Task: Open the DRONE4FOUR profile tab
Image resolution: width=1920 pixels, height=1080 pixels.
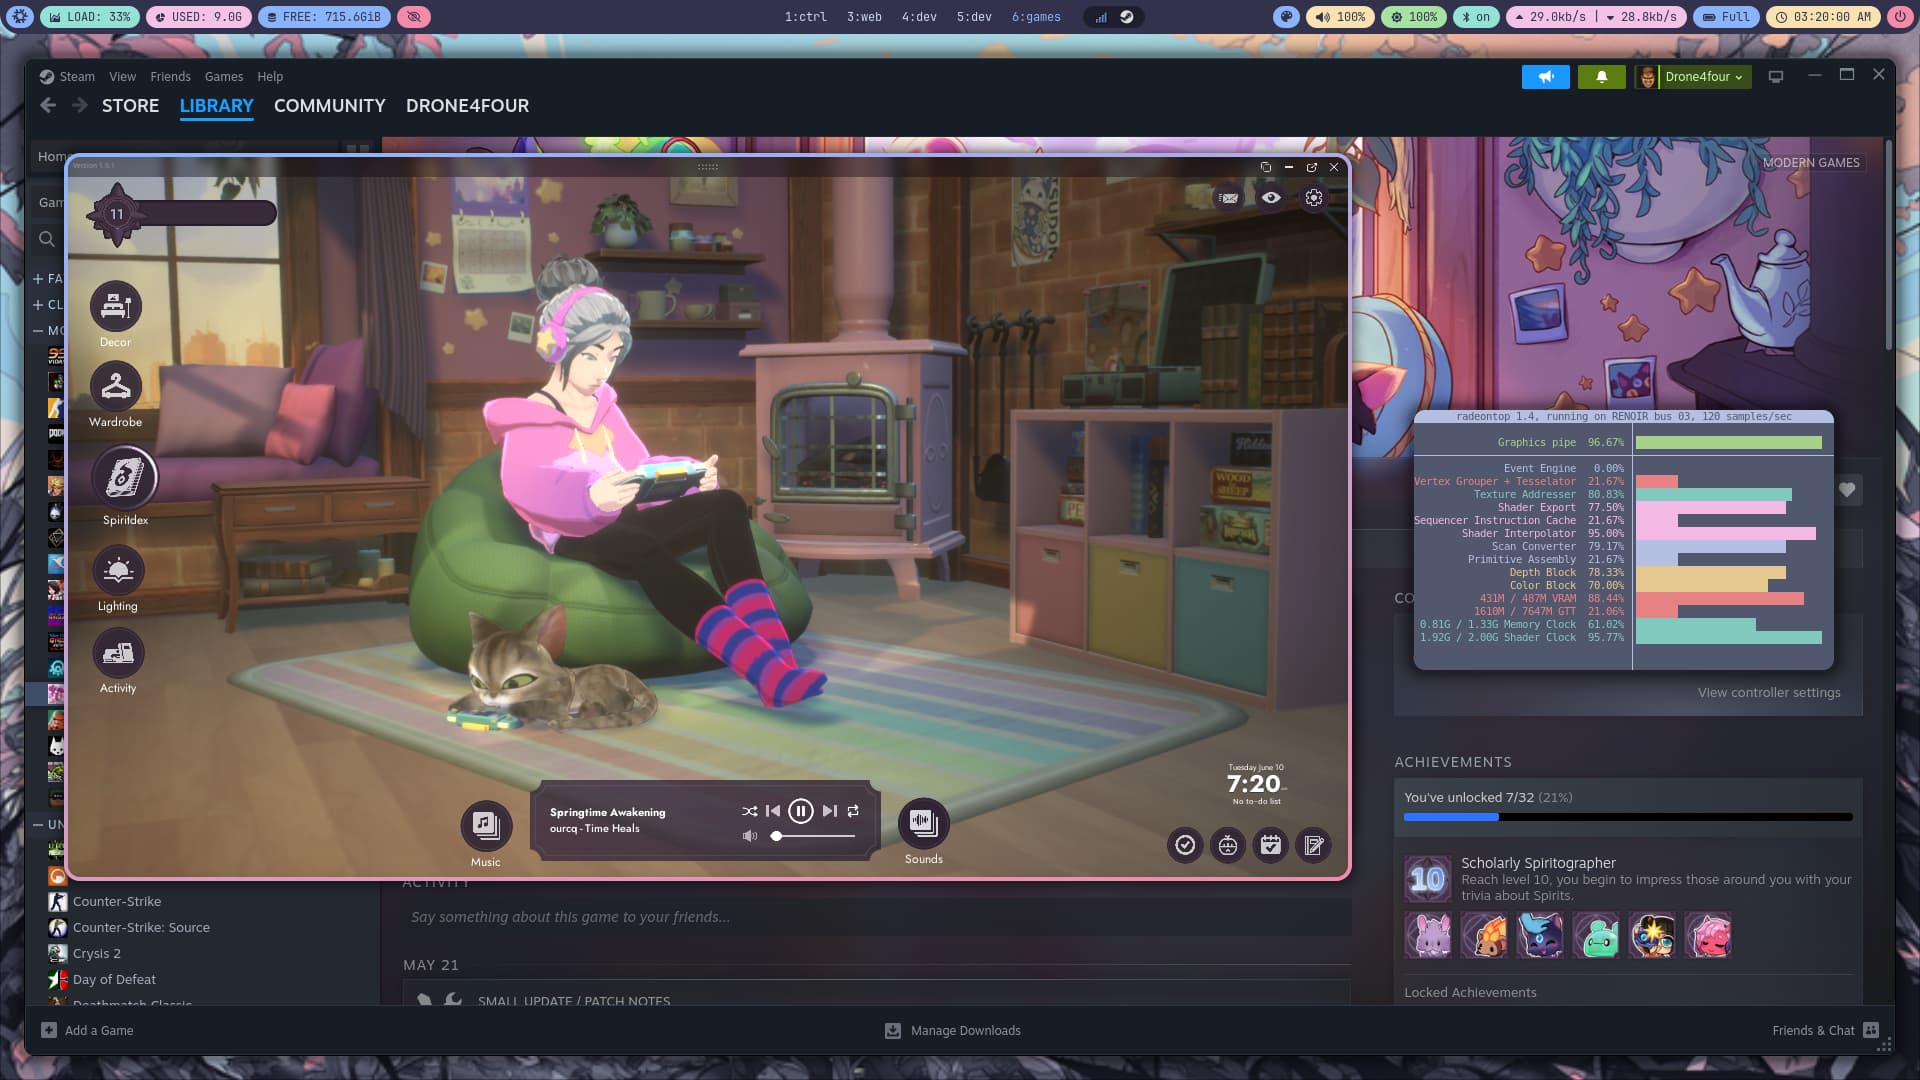Action: click(467, 106)
